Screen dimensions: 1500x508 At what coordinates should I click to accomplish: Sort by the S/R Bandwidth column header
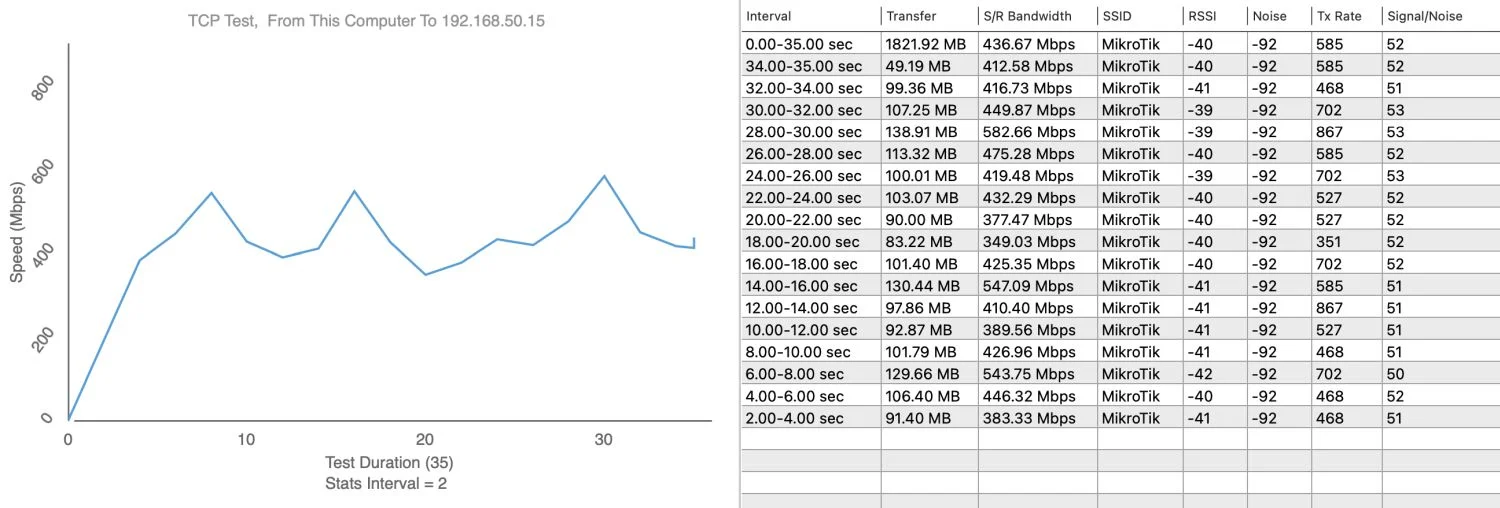tap(1026, 16)
